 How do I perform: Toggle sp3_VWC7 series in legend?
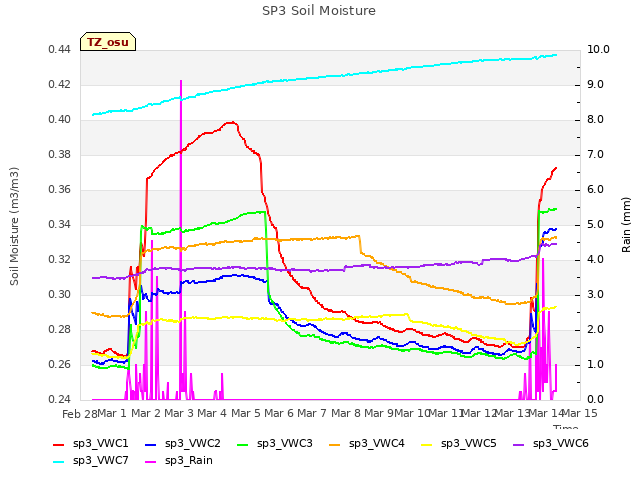point(91,461)
